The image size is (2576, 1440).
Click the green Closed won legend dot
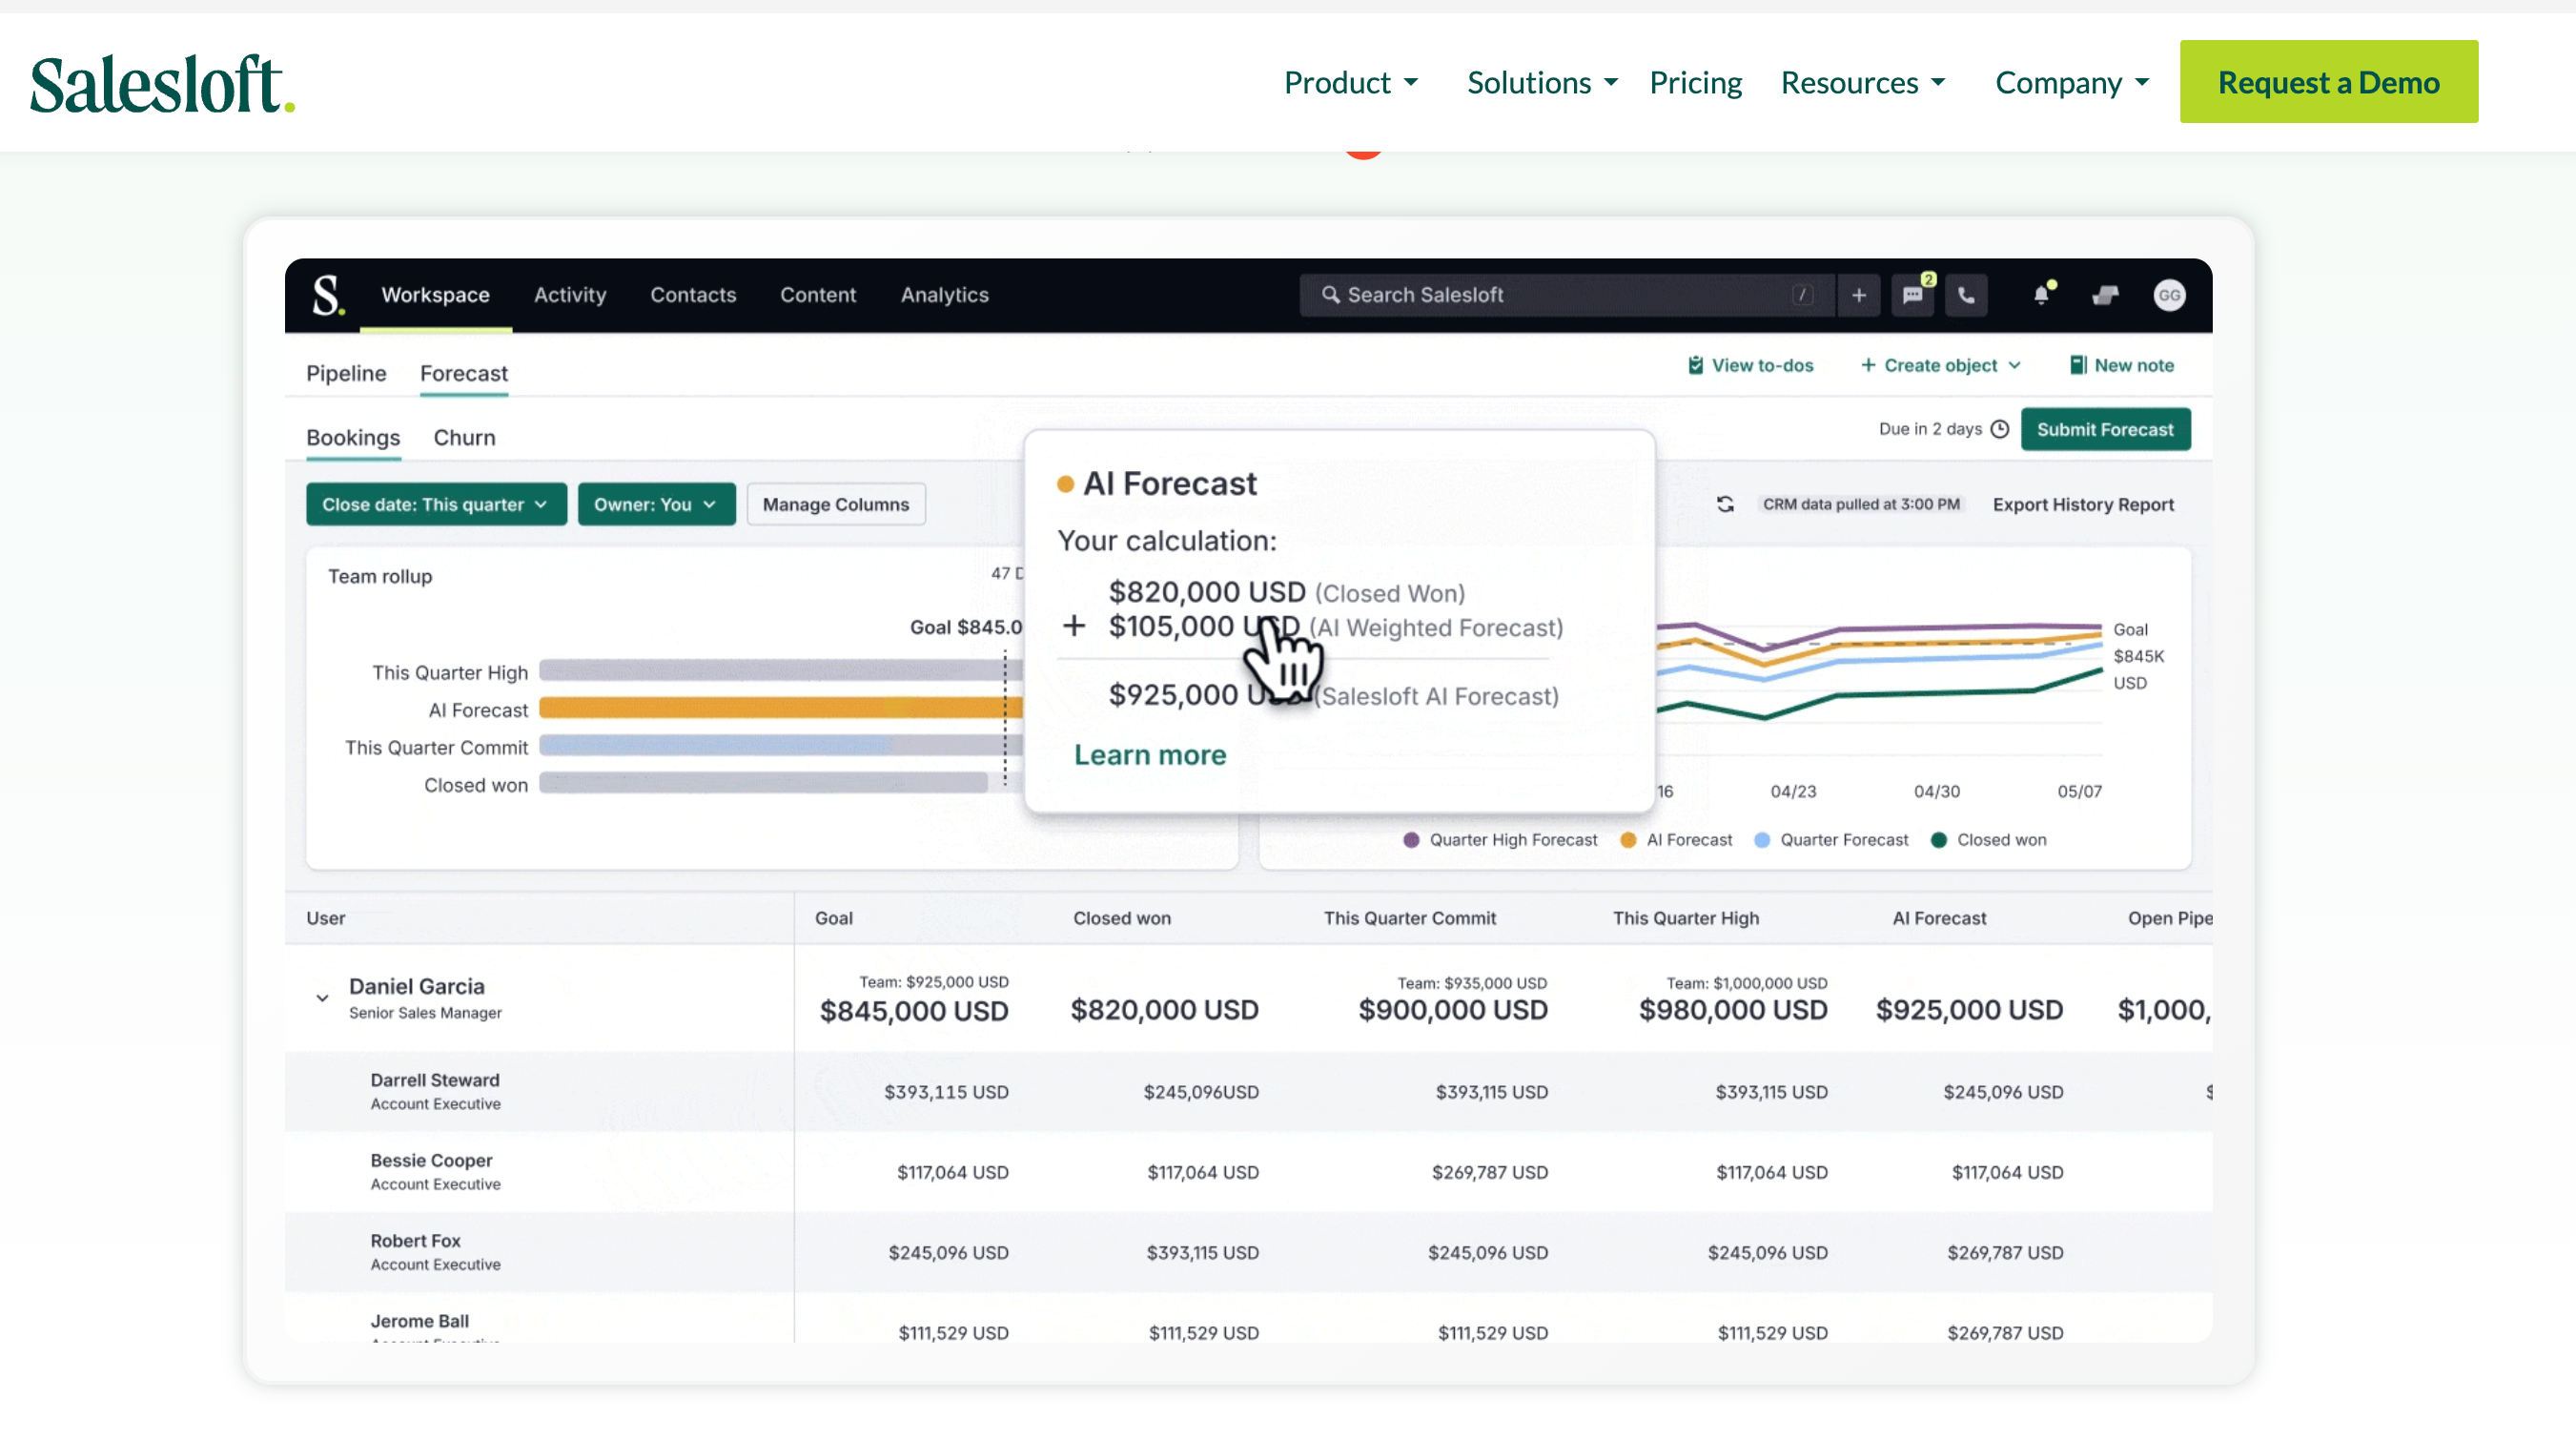pyautogui.click(x=1939, y=840)
